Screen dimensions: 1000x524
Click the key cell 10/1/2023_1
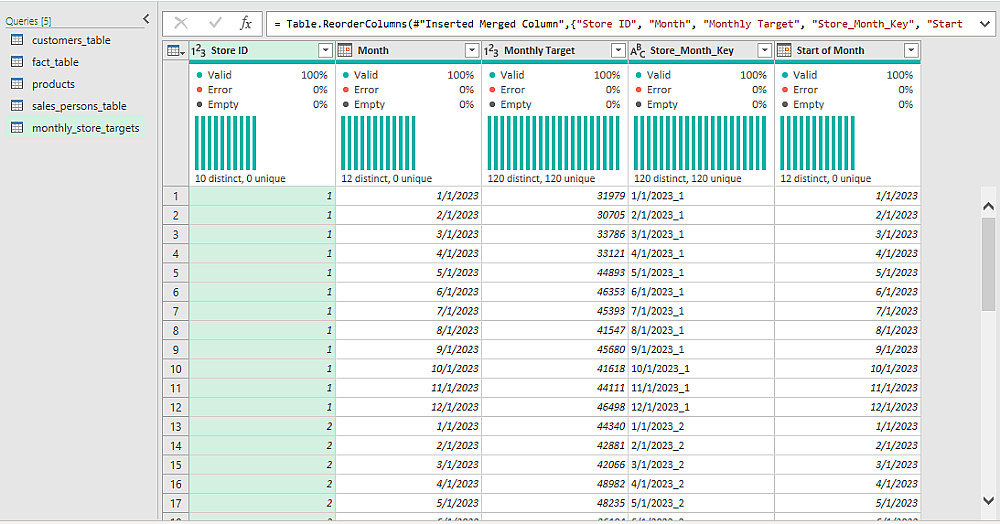tap(702, 368)
